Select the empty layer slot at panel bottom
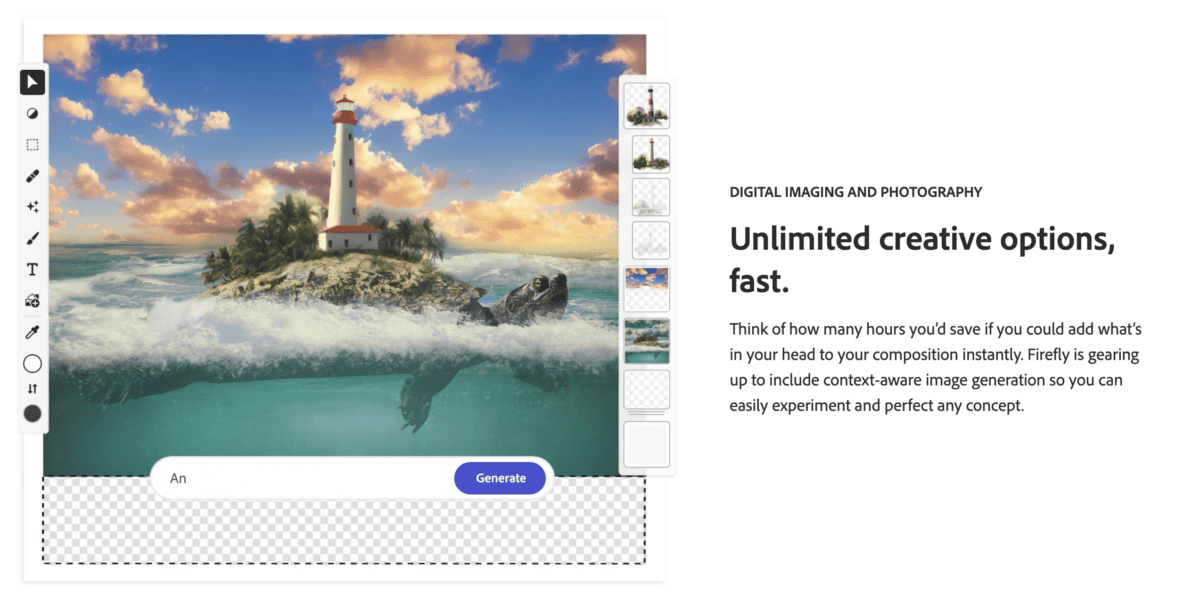Image resolution: width=1200 pixels, height=606 pixels. [646, 443]
